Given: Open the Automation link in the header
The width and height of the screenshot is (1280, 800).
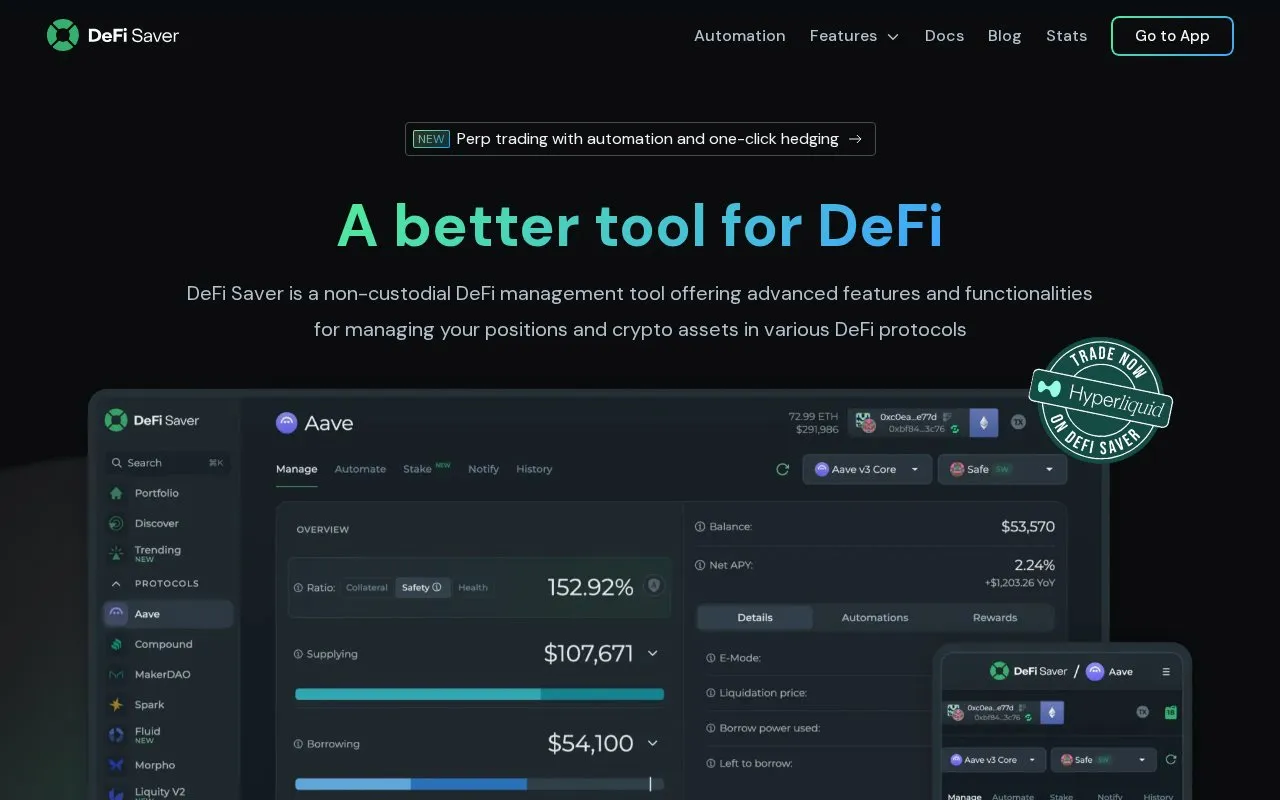Looking at the screenshot, I should (740, 36).
